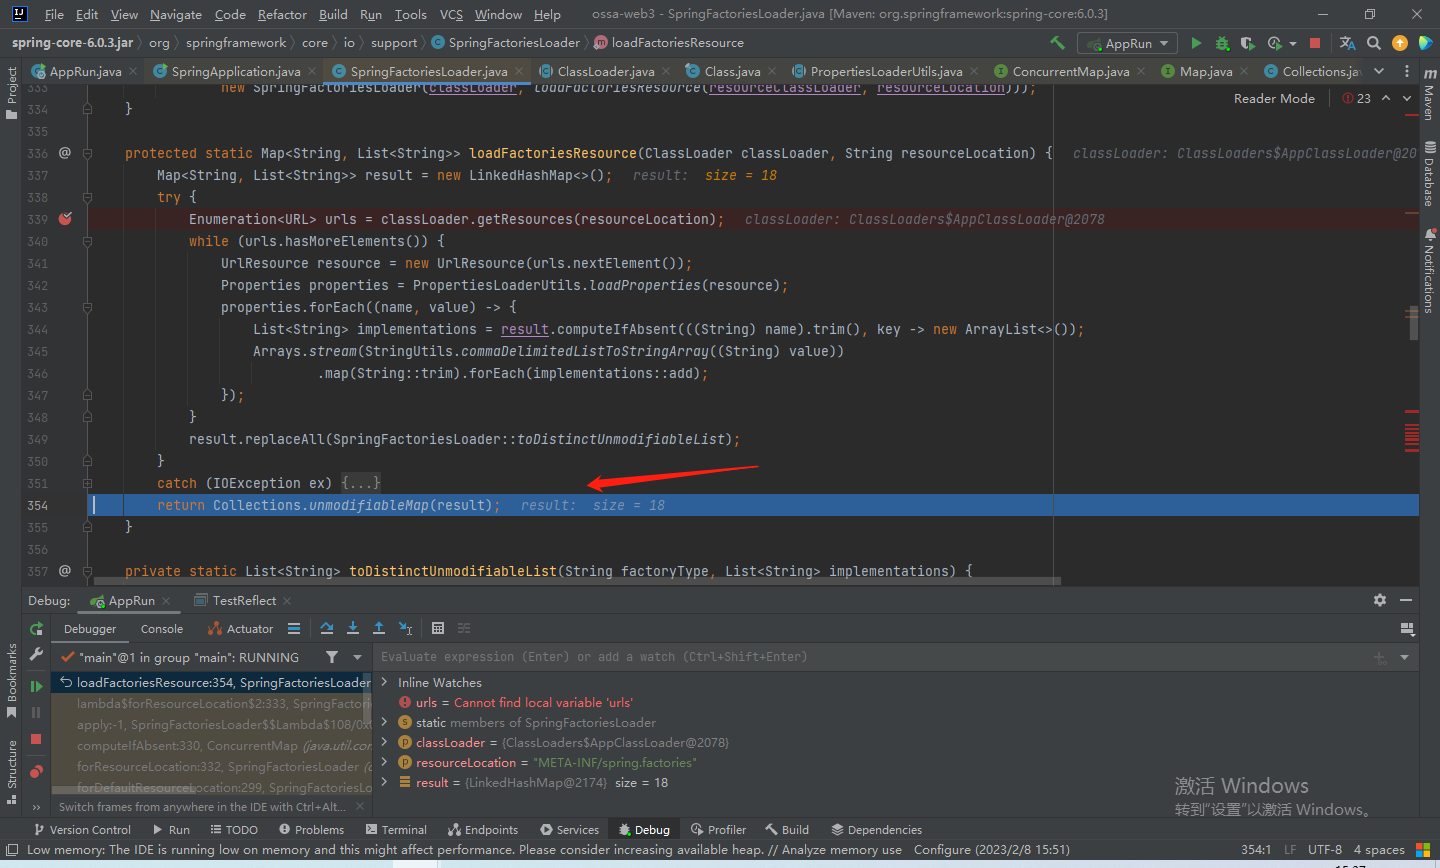Select frame computeIfAbsent:330, ConcurrentMap

point(211,745)
